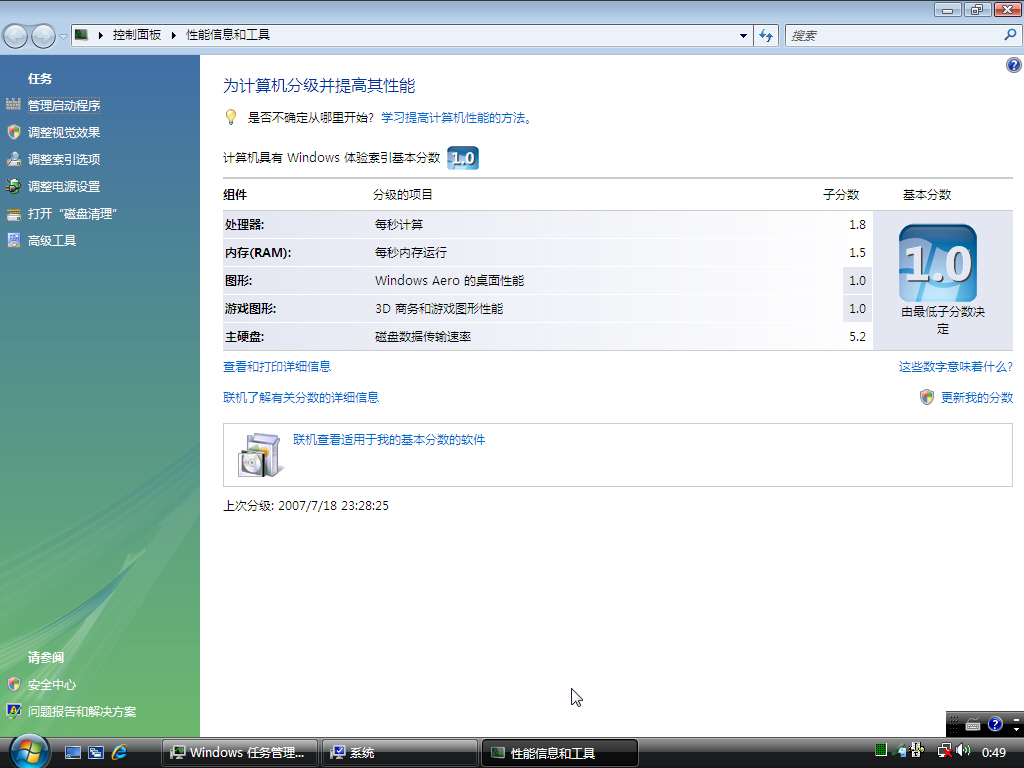This screenshot has width=1024, height=768.
Task: Click the green CPU usage tray icon
Action: pyautogui.click(x=880, y=750)
